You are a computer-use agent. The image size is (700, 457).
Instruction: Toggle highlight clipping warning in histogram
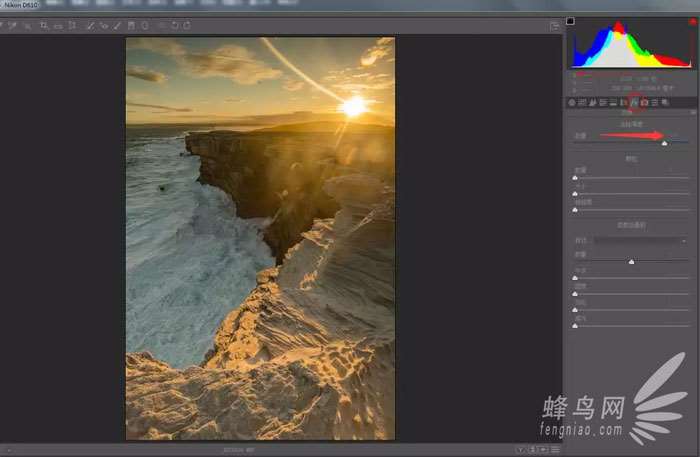(x=693, y=21)
